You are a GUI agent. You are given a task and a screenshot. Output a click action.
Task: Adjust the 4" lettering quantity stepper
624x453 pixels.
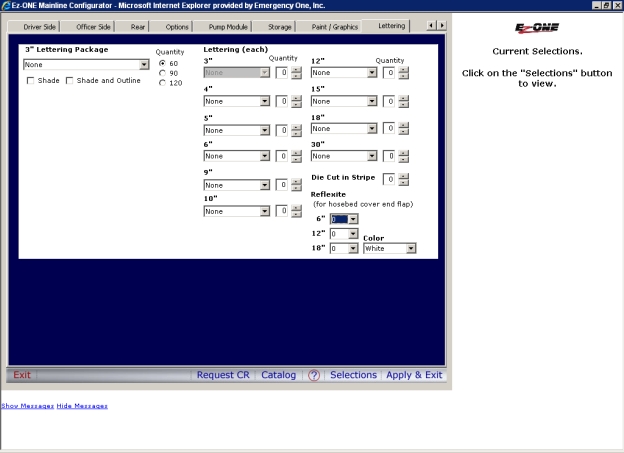[x=296, y=102]
